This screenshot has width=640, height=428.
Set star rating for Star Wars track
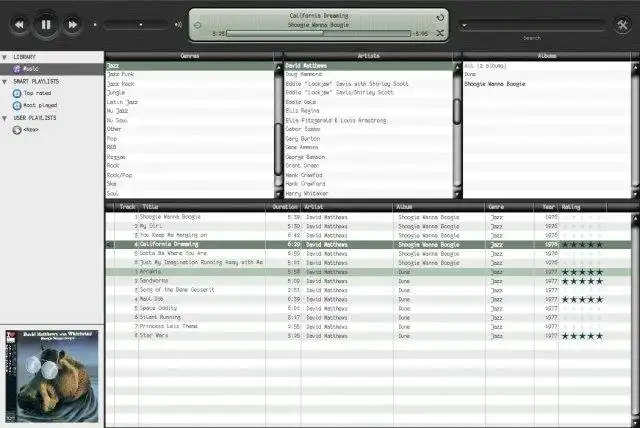(x=582, y=336)
